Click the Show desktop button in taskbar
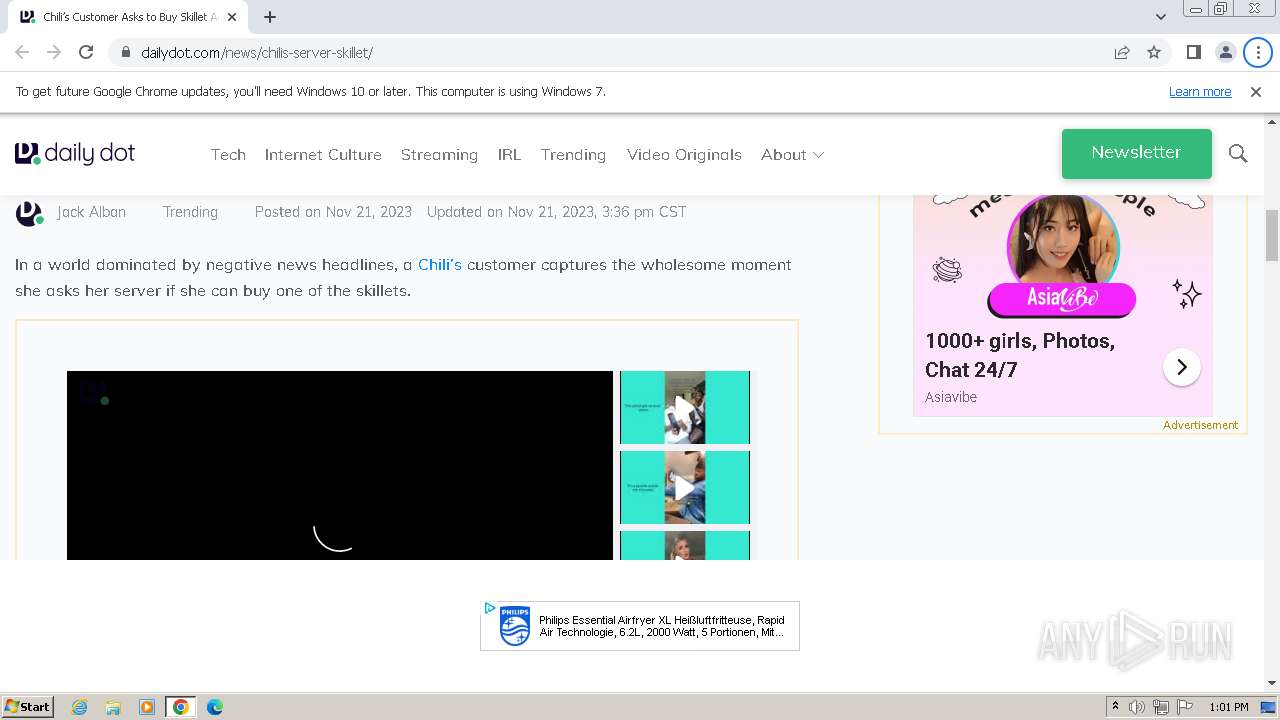This screenshot has height=720, width=1280. tap(1268, 707)
